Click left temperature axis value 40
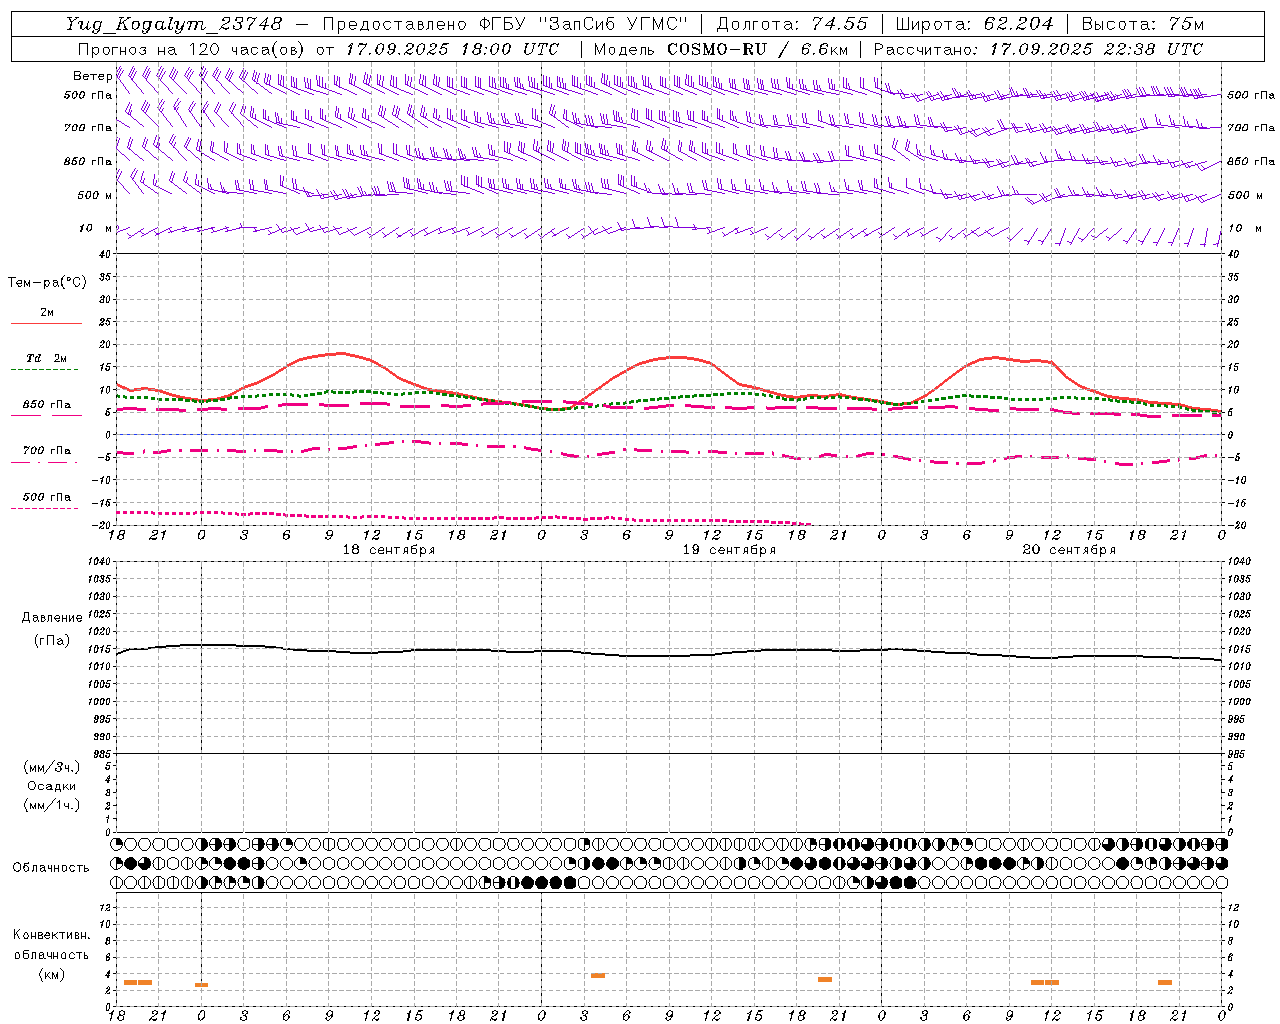 [x=106, y=255]
